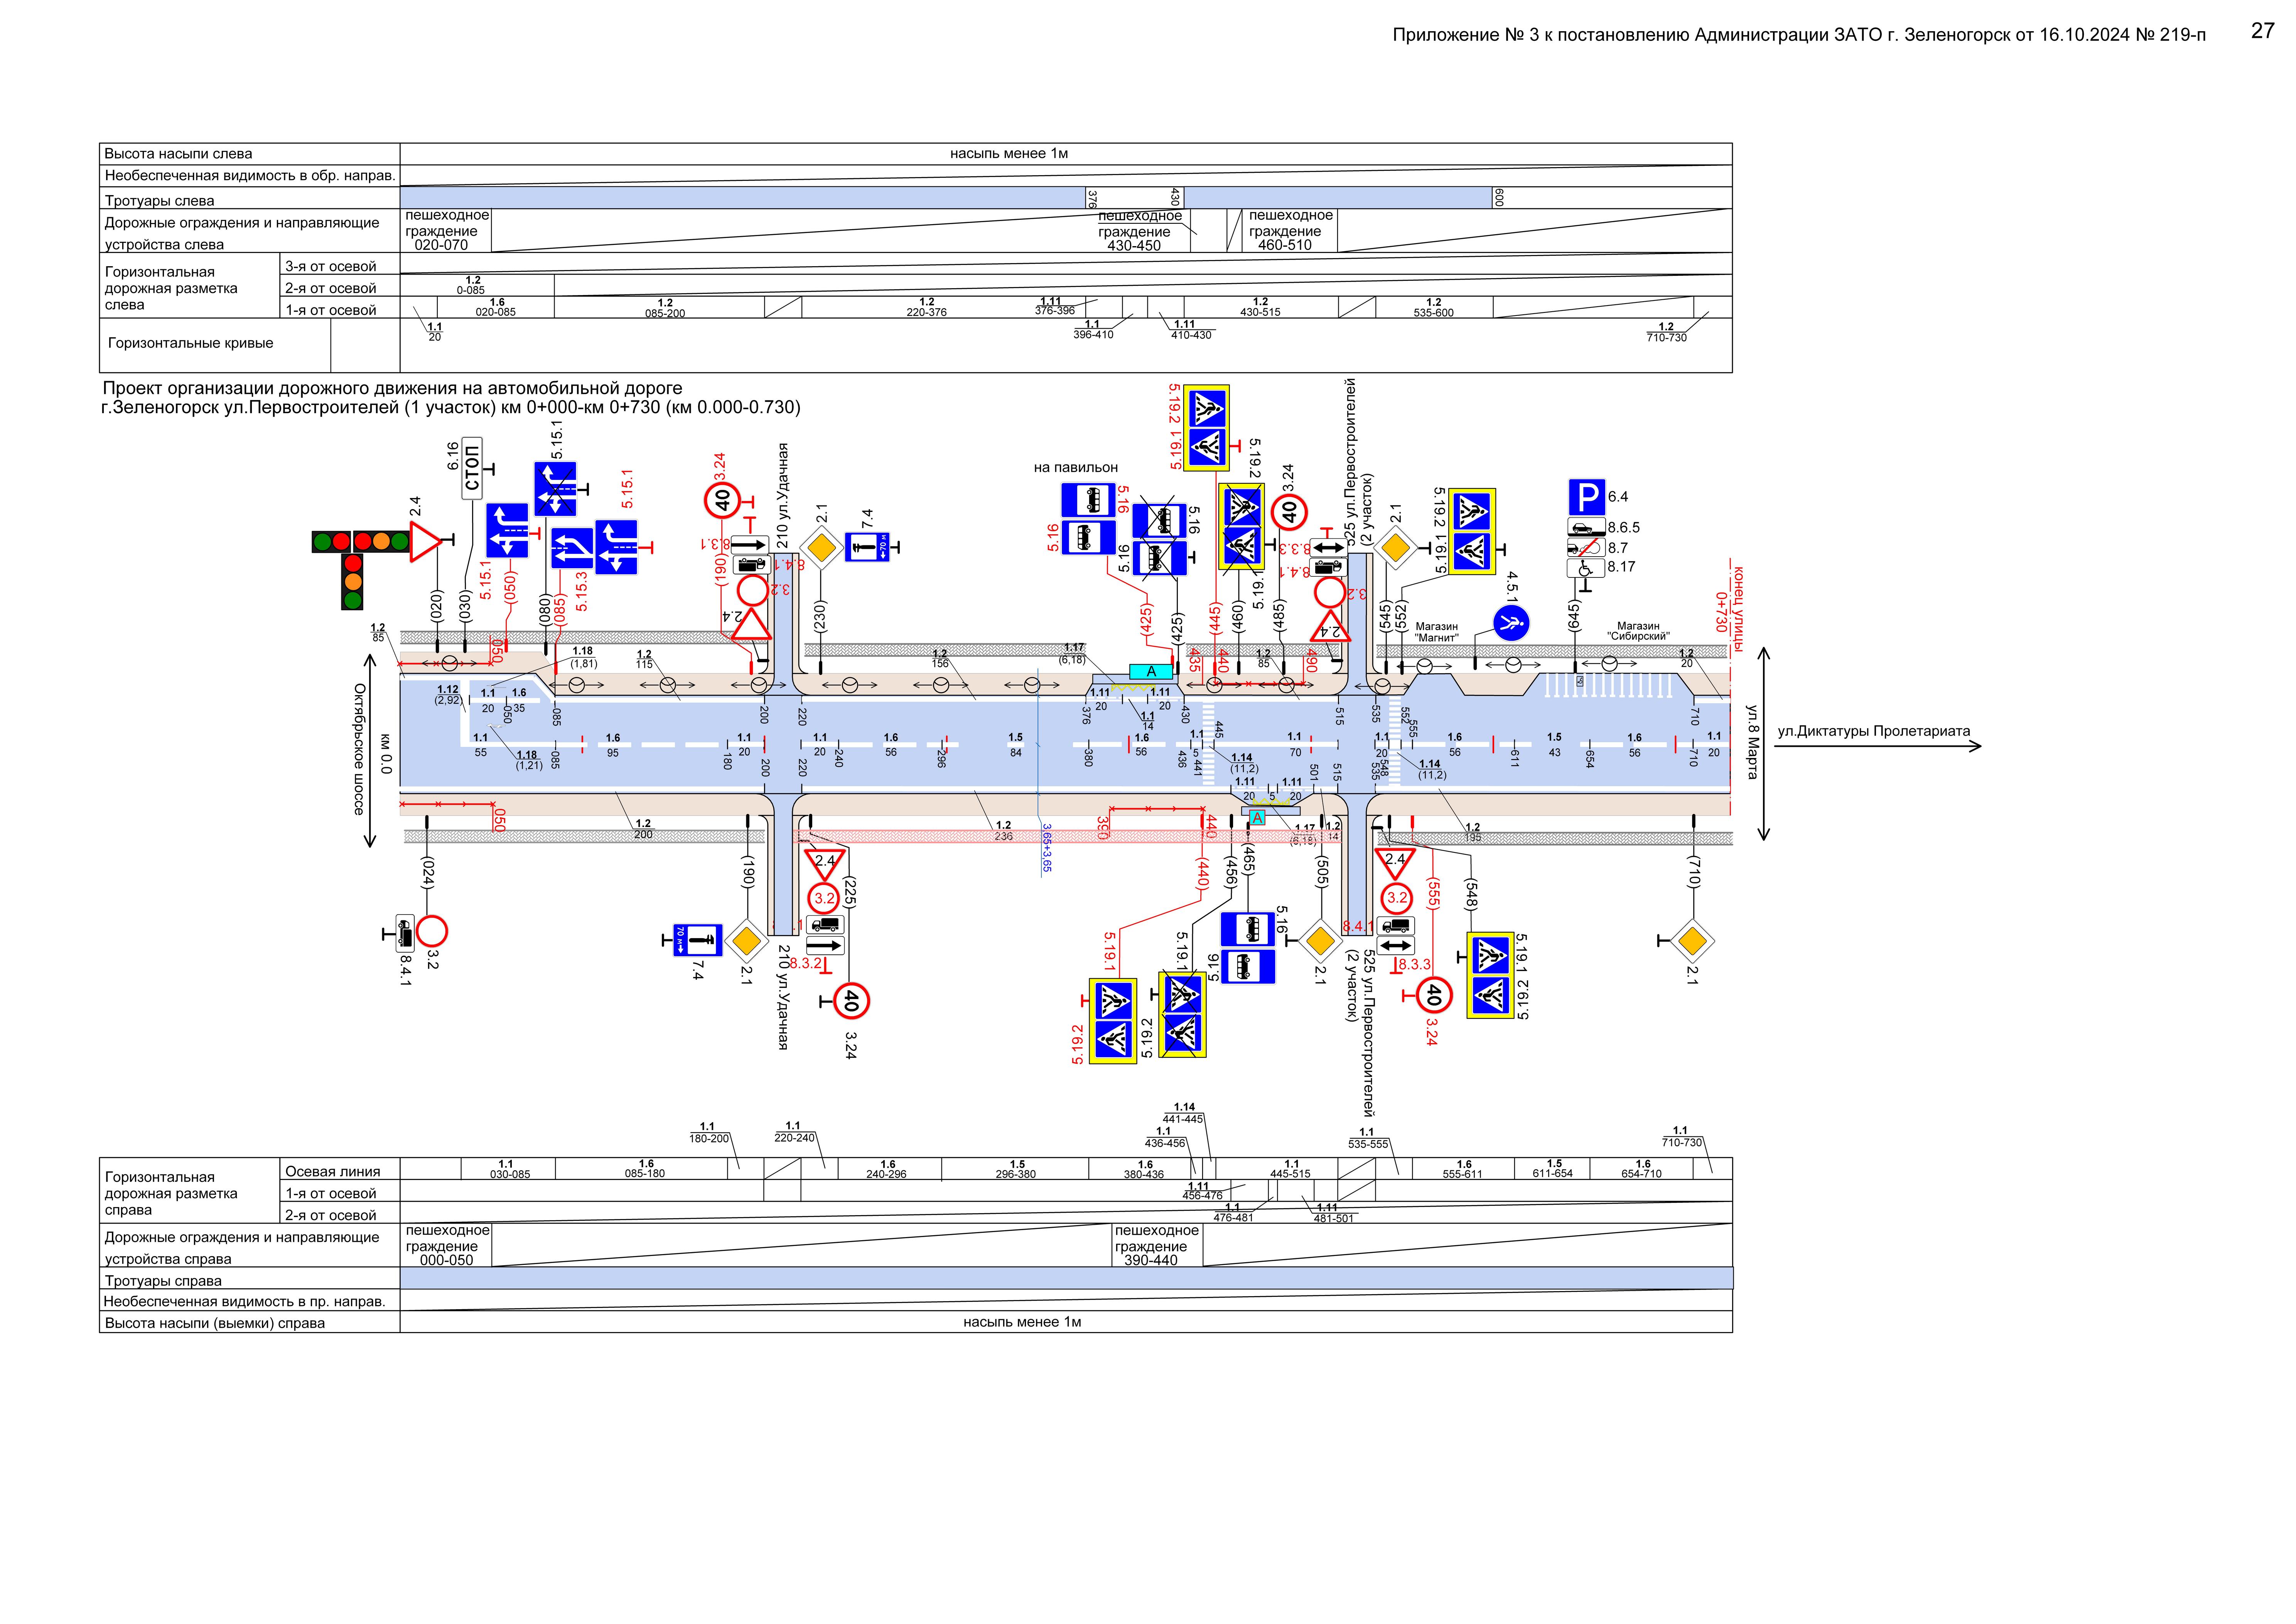Select the red-labeled 5.19.2 pedestrian crossing sign at top
2296x1624 pixels.
tap(1207, 409)
